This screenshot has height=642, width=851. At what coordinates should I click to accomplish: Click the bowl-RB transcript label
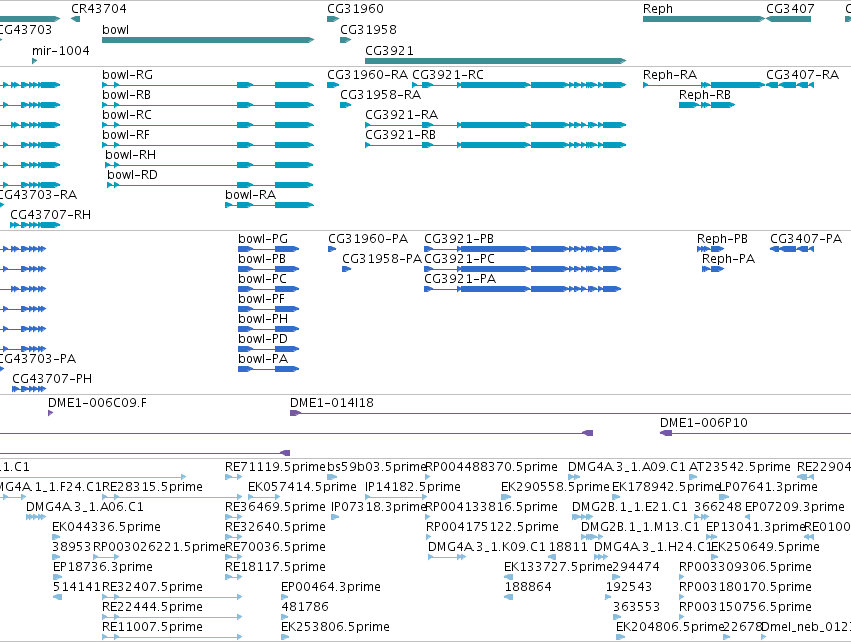[126, 94]
